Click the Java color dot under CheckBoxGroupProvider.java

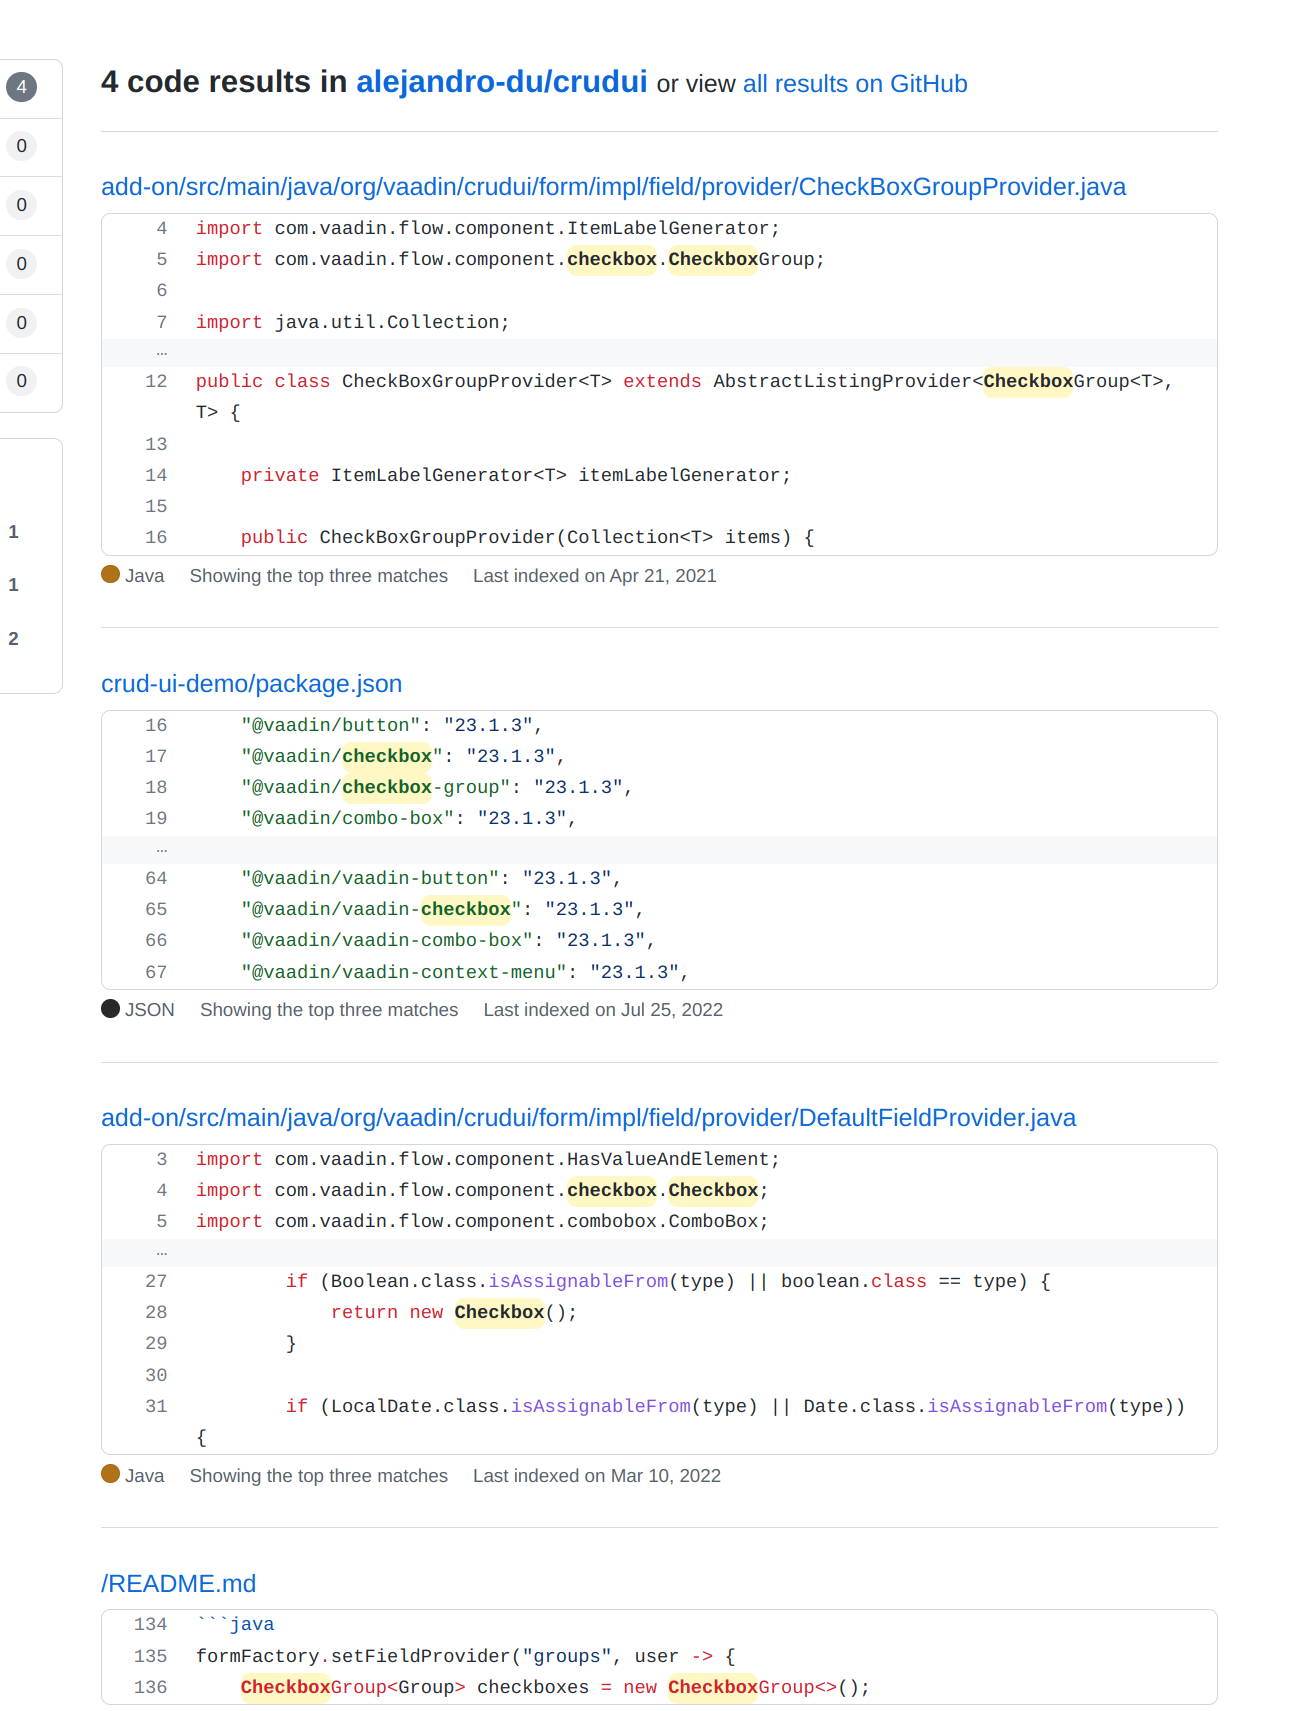pyautogui.click(x=110, y=575)
